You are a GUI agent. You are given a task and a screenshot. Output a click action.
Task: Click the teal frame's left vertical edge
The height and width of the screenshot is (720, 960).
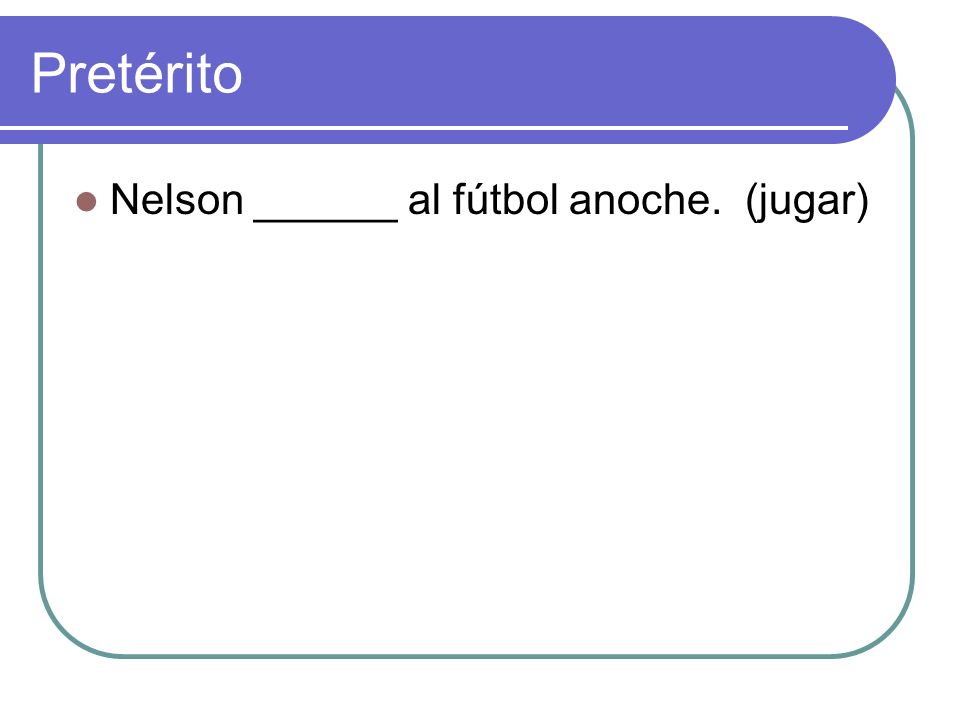(x=41, y=367)
